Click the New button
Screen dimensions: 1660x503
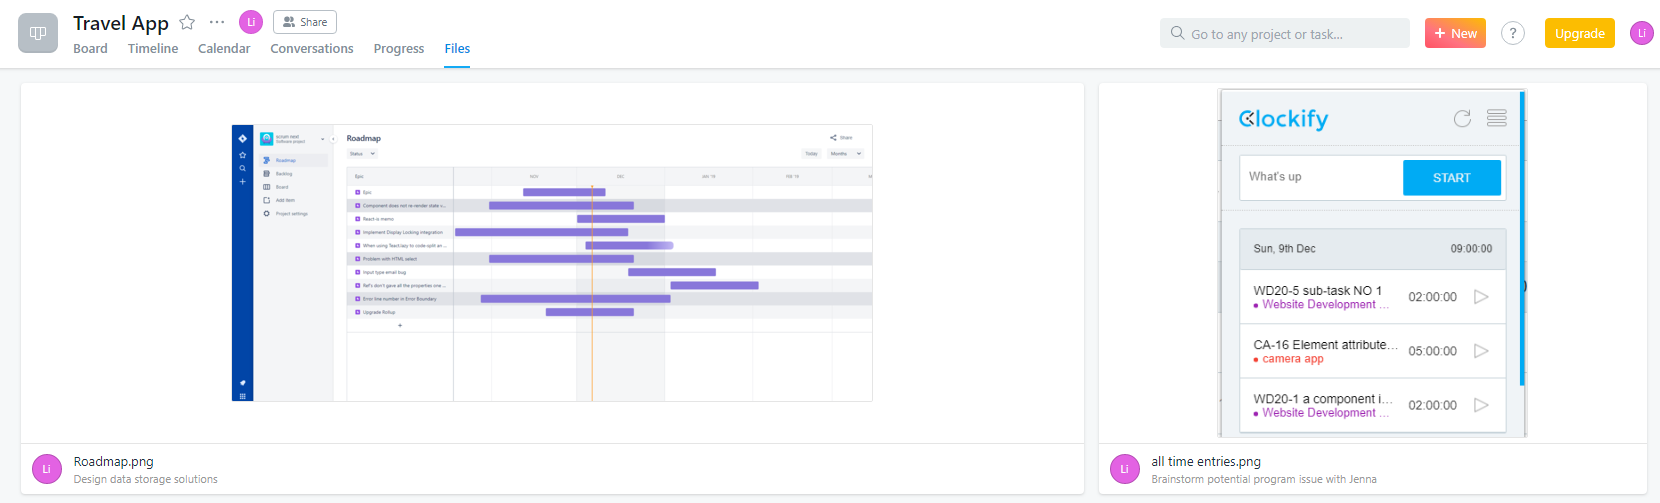pyautogui.click(x=1455, y=33)
